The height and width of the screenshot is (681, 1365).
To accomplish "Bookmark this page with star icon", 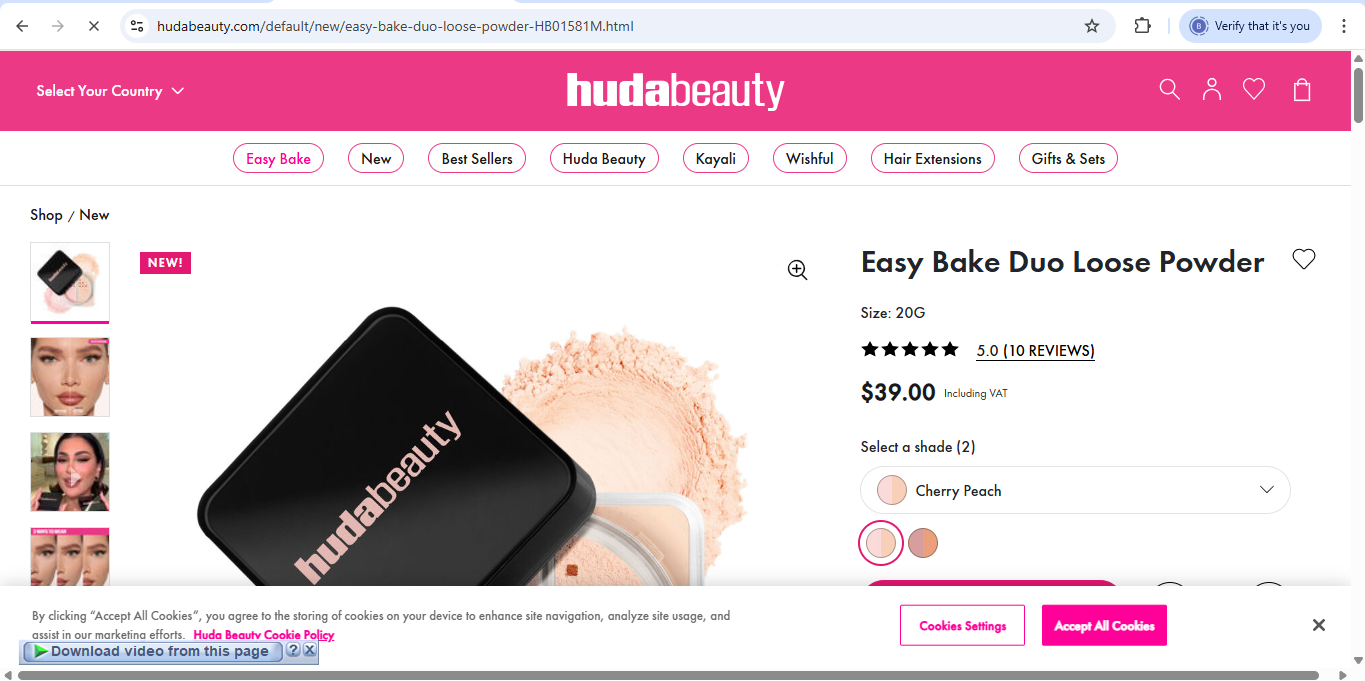I will pyautogui.click(x=1092, y=26).
